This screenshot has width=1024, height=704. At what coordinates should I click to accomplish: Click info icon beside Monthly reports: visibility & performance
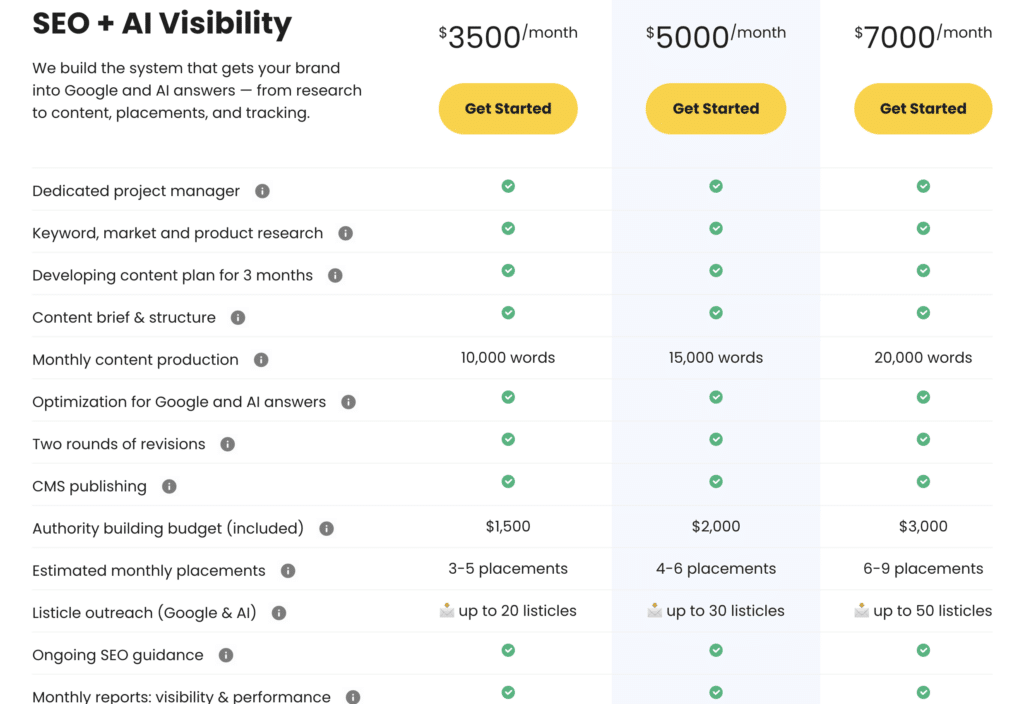353,697
